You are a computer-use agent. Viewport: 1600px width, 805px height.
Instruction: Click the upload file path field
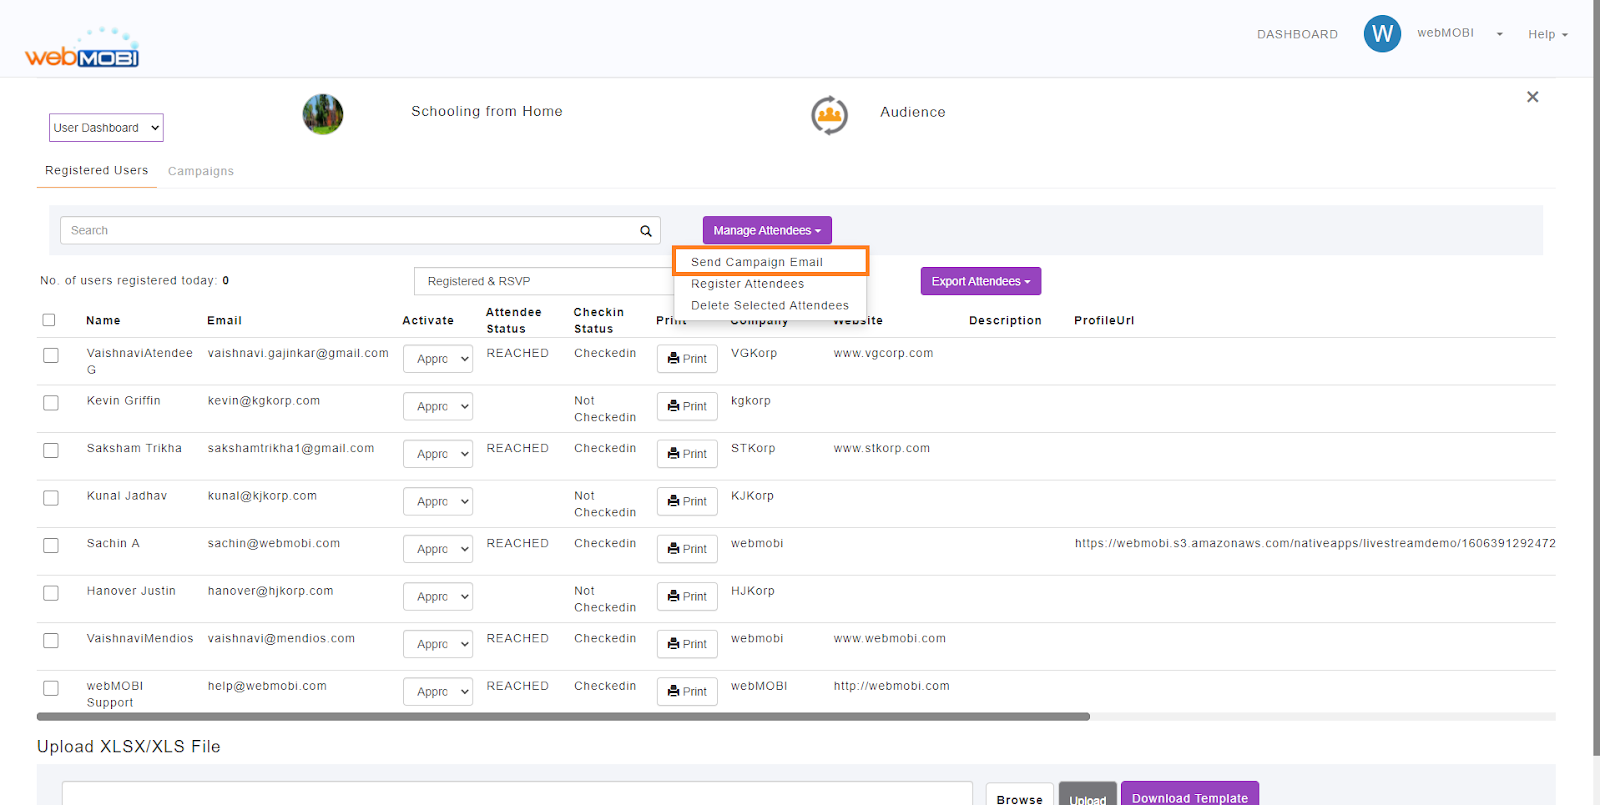pyautogui.click(x=517, y=795)
